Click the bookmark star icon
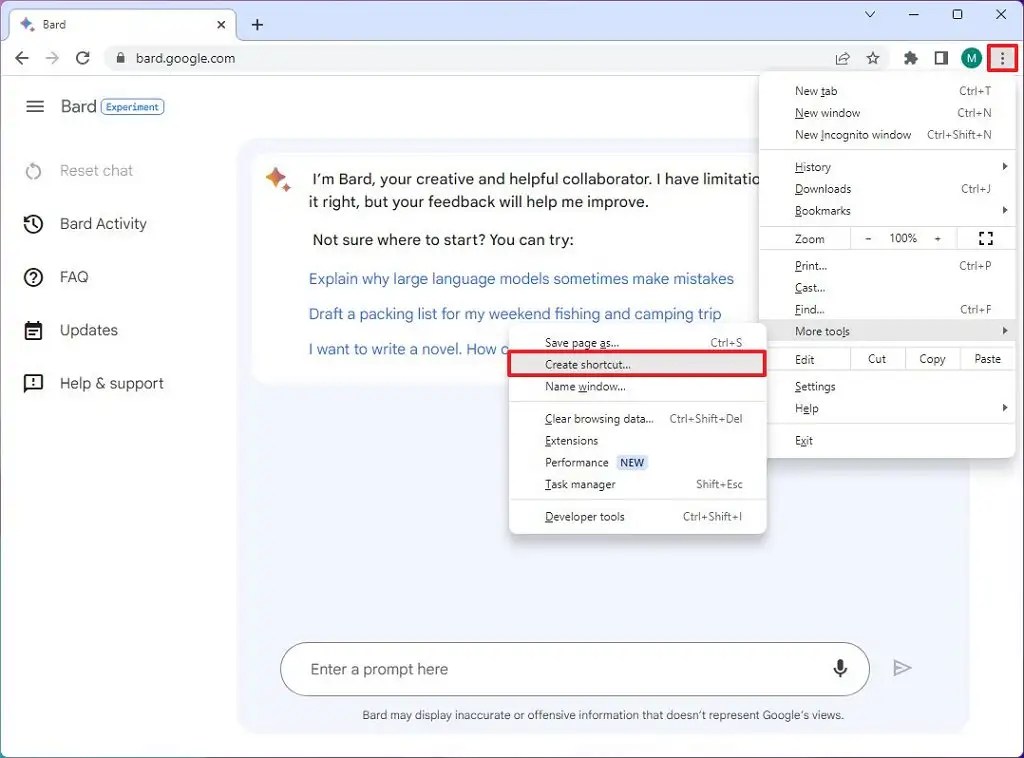The width and height of the screenshot is (1024, 758). pos(873,58)
